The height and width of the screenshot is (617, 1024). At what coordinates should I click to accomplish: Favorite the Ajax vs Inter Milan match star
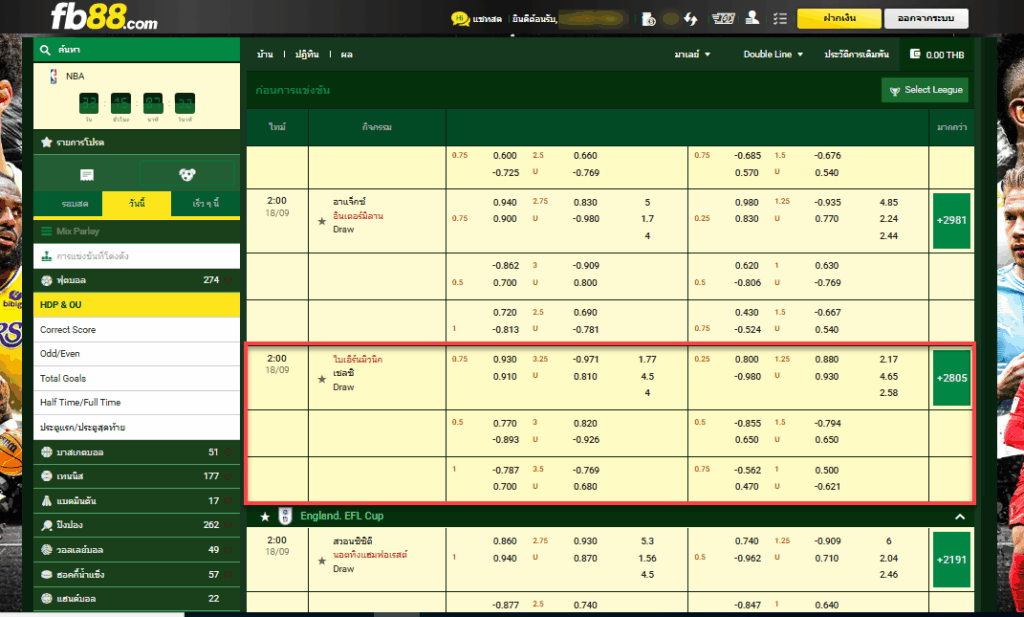pos(322,221)
